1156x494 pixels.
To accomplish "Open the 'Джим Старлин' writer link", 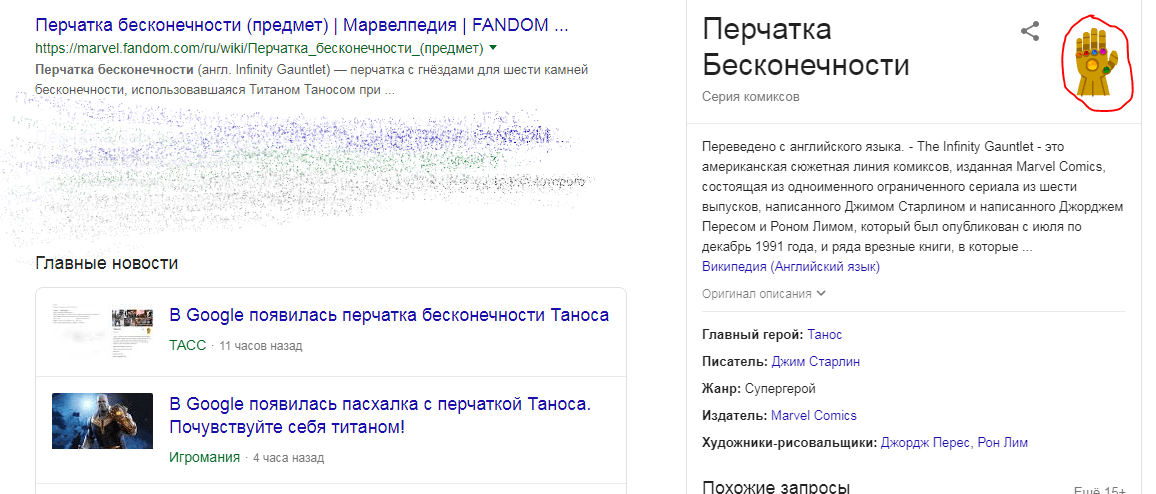I will [x=815, y=361].
